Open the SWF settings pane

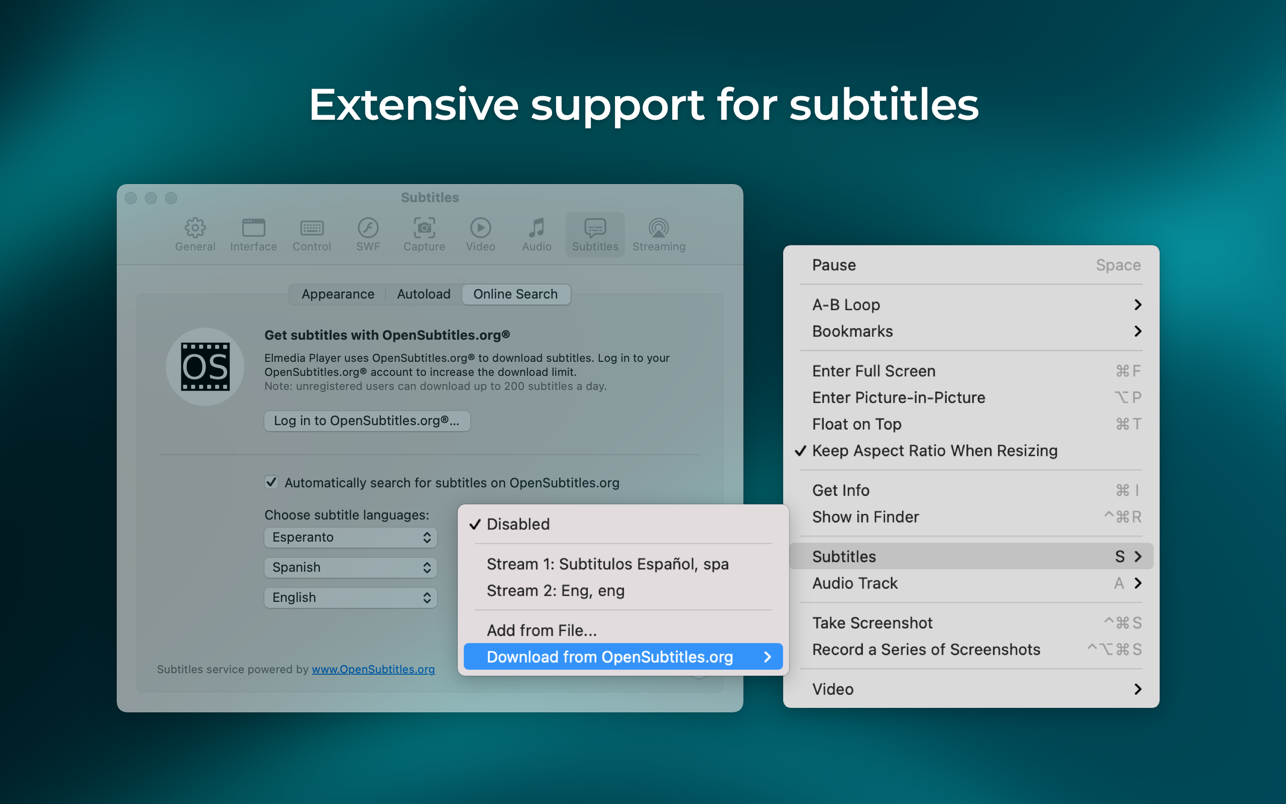[x=368, y=234]
